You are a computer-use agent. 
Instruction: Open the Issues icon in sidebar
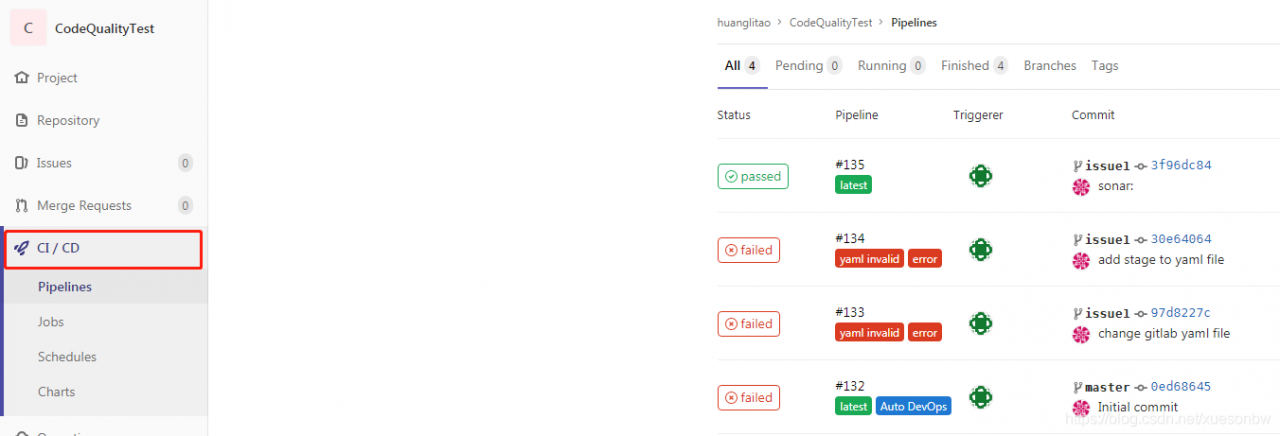pyautogui.click(x=22, y=163)
